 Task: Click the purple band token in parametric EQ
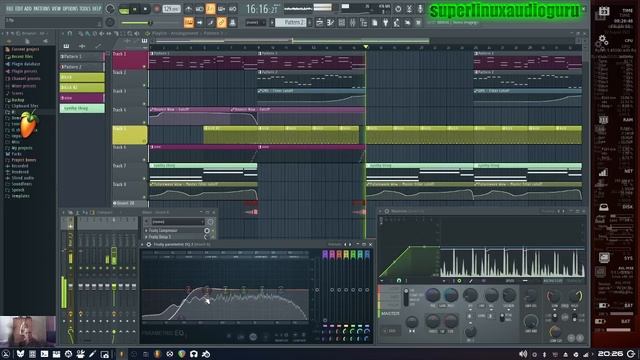coord(325,255)
